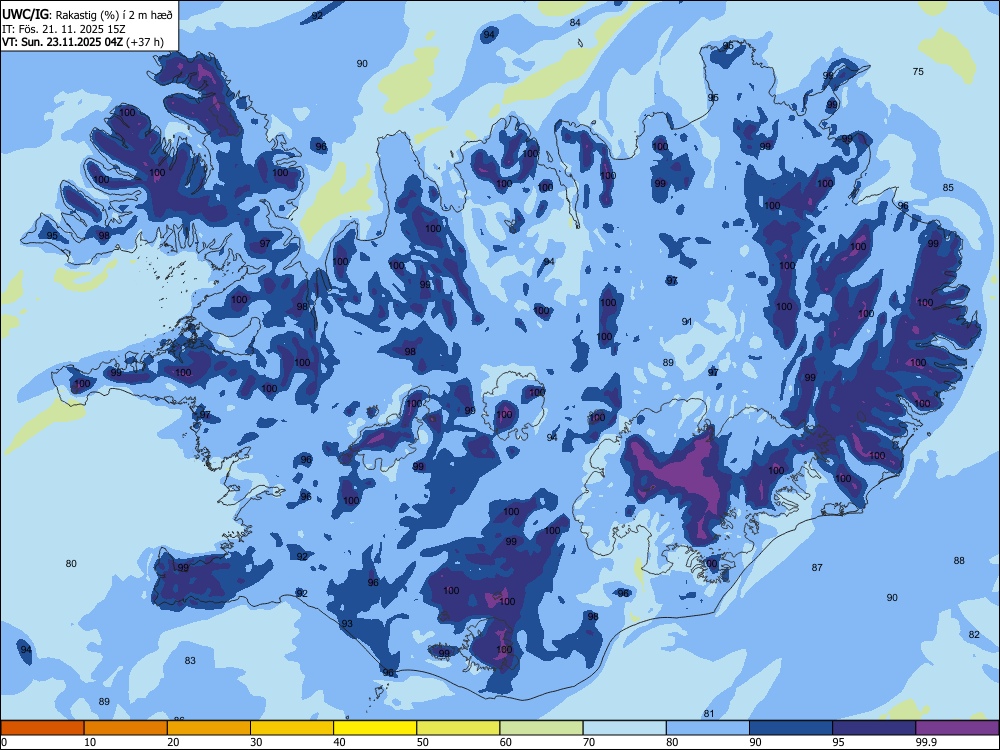This screenshot has width=1000, height=750.
Task: Click the legend tick label '70'
Action: [x=589, y=742]
